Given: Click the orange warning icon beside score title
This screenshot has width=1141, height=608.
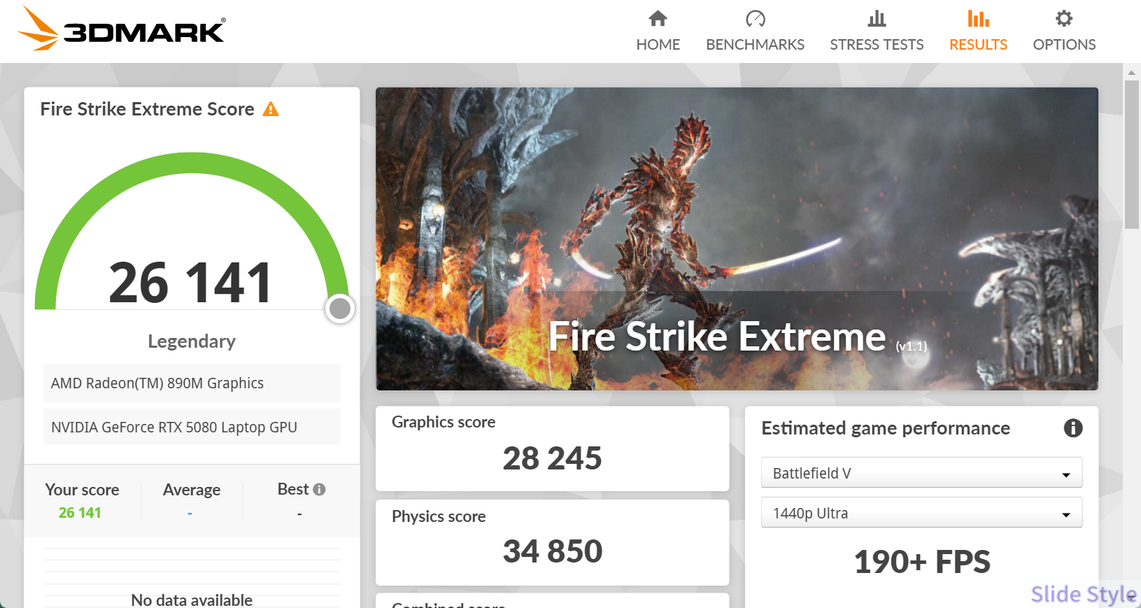Looking at the screenshot, I should [x=271, y=109].
